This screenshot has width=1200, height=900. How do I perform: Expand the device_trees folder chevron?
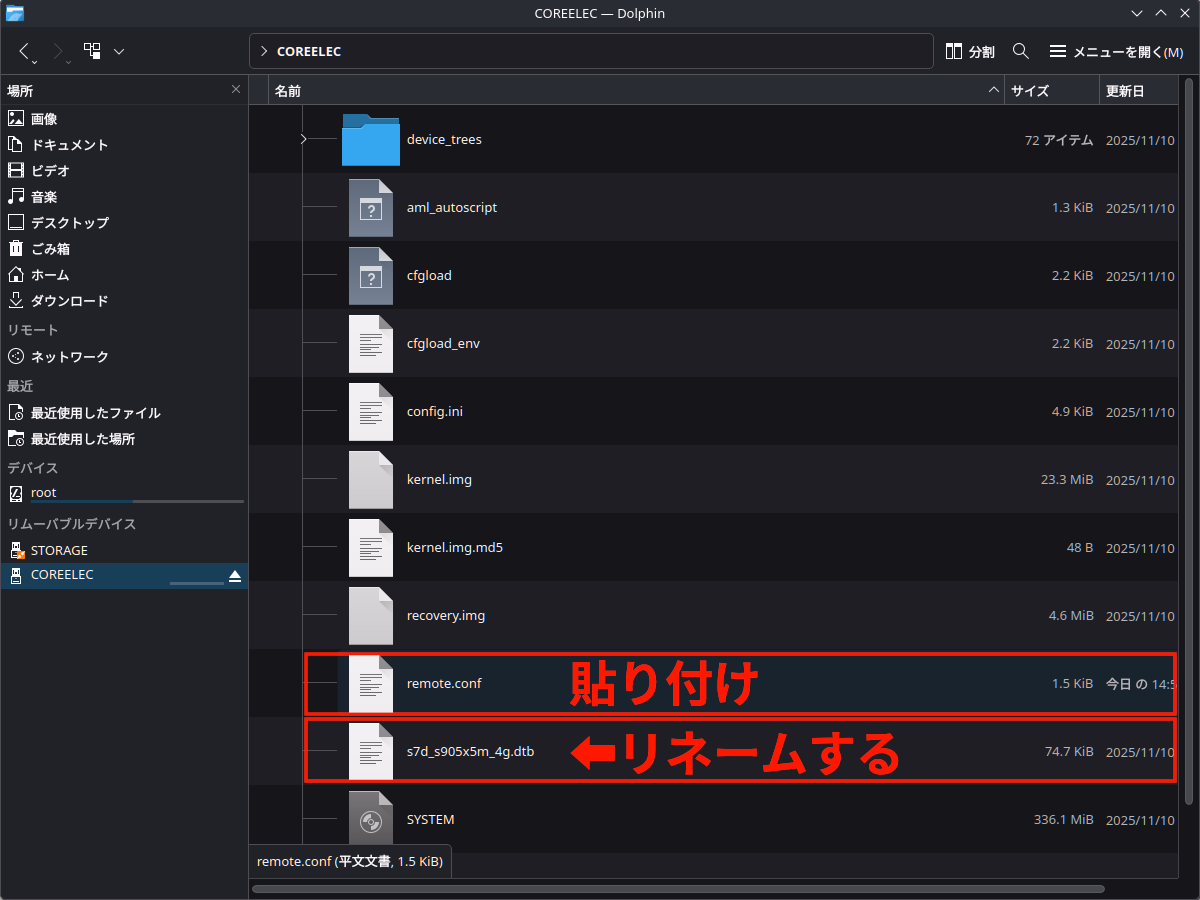[303, 139]
